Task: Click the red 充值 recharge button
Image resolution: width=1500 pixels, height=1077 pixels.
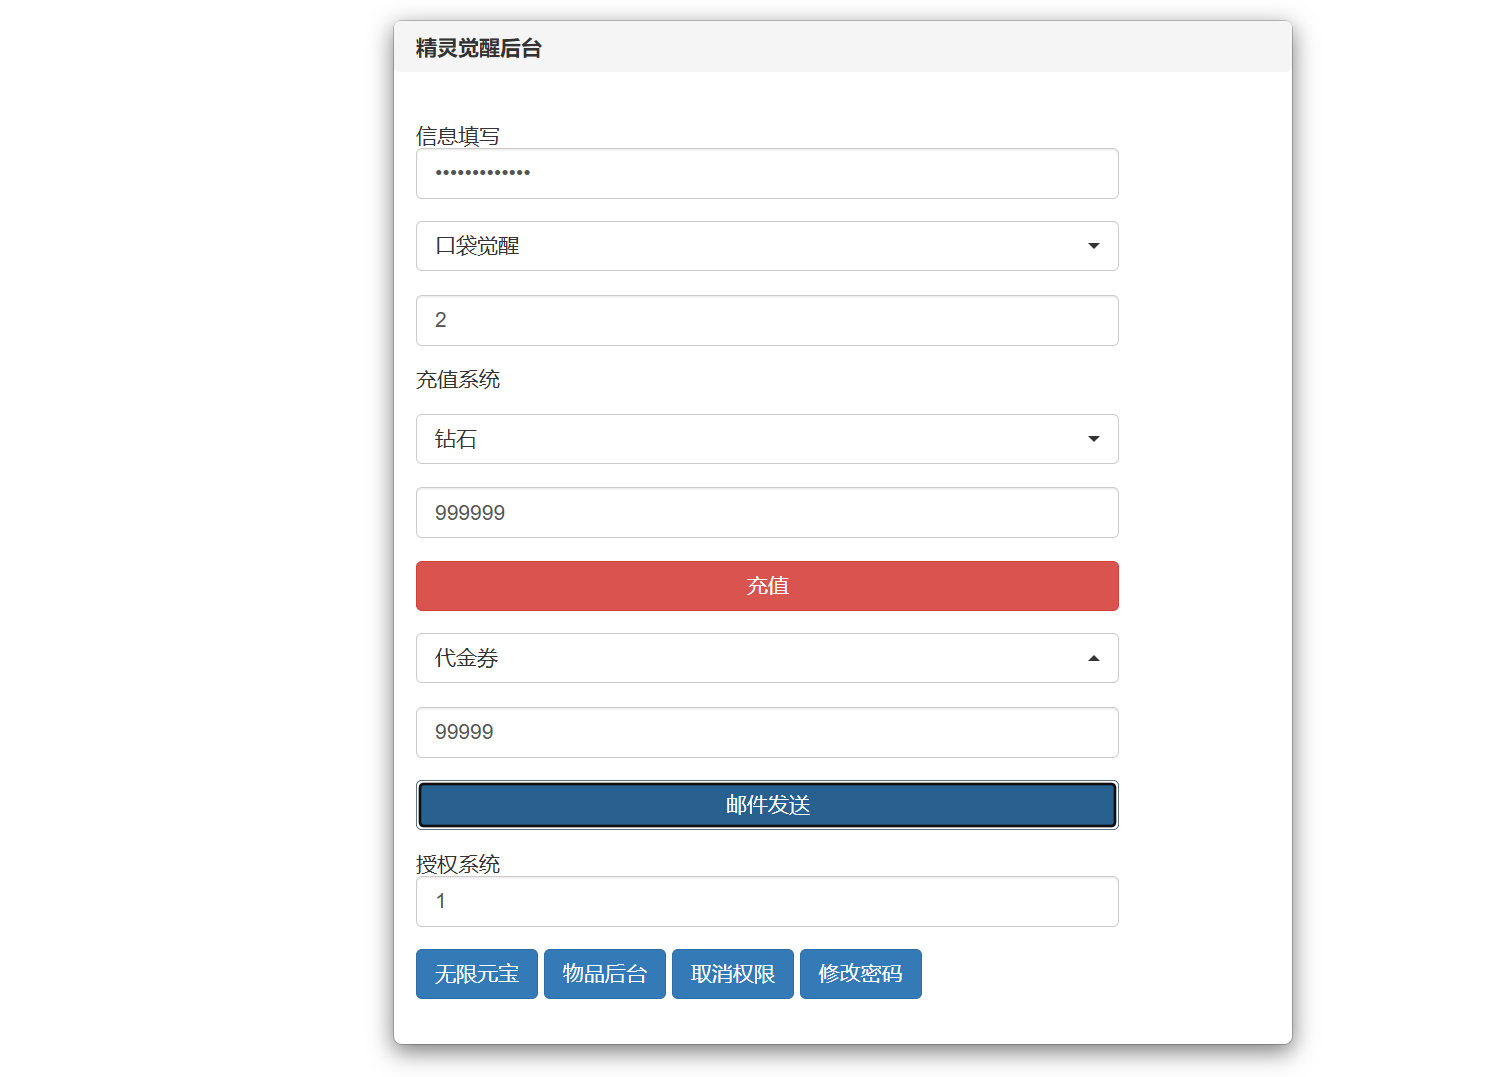Action: pos(767,586)
